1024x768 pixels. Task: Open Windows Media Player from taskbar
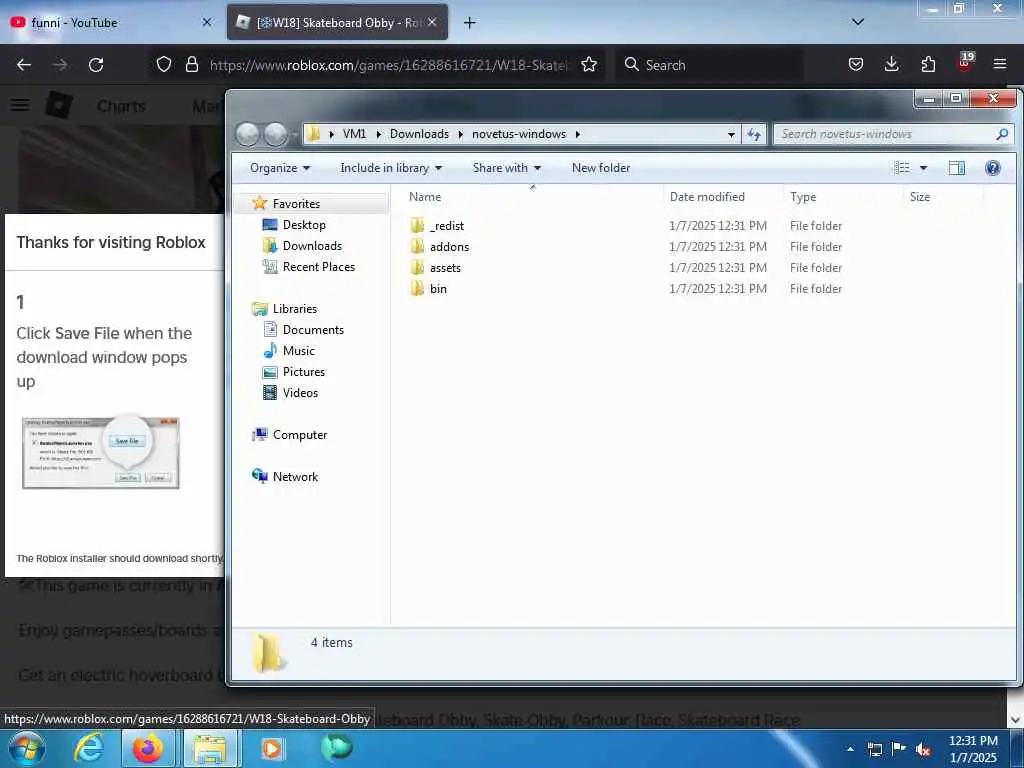point(272,748)
